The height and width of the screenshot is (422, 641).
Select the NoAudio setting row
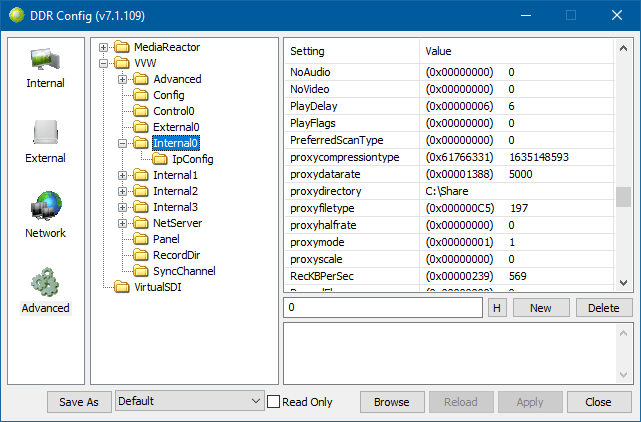tap(449, 72)
